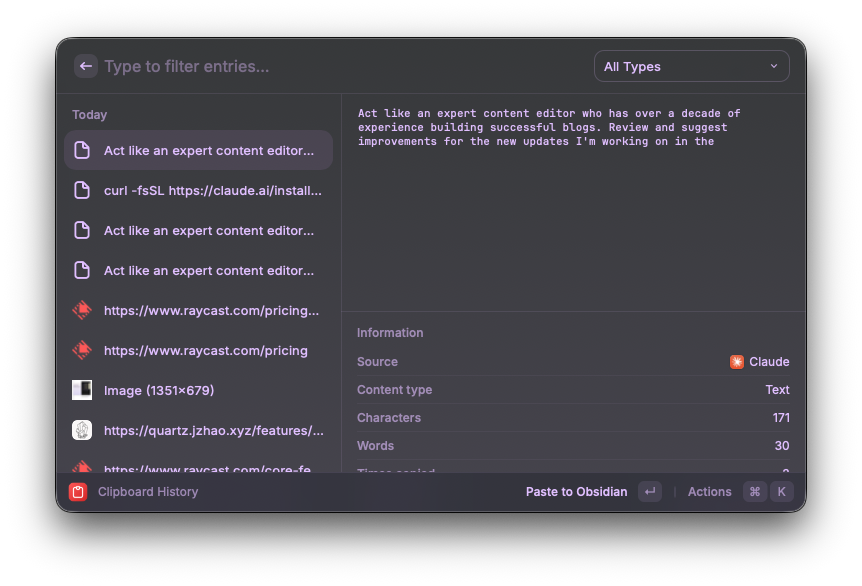
Task: Open the Image entry's thumbnail preview
Action: 82,390
